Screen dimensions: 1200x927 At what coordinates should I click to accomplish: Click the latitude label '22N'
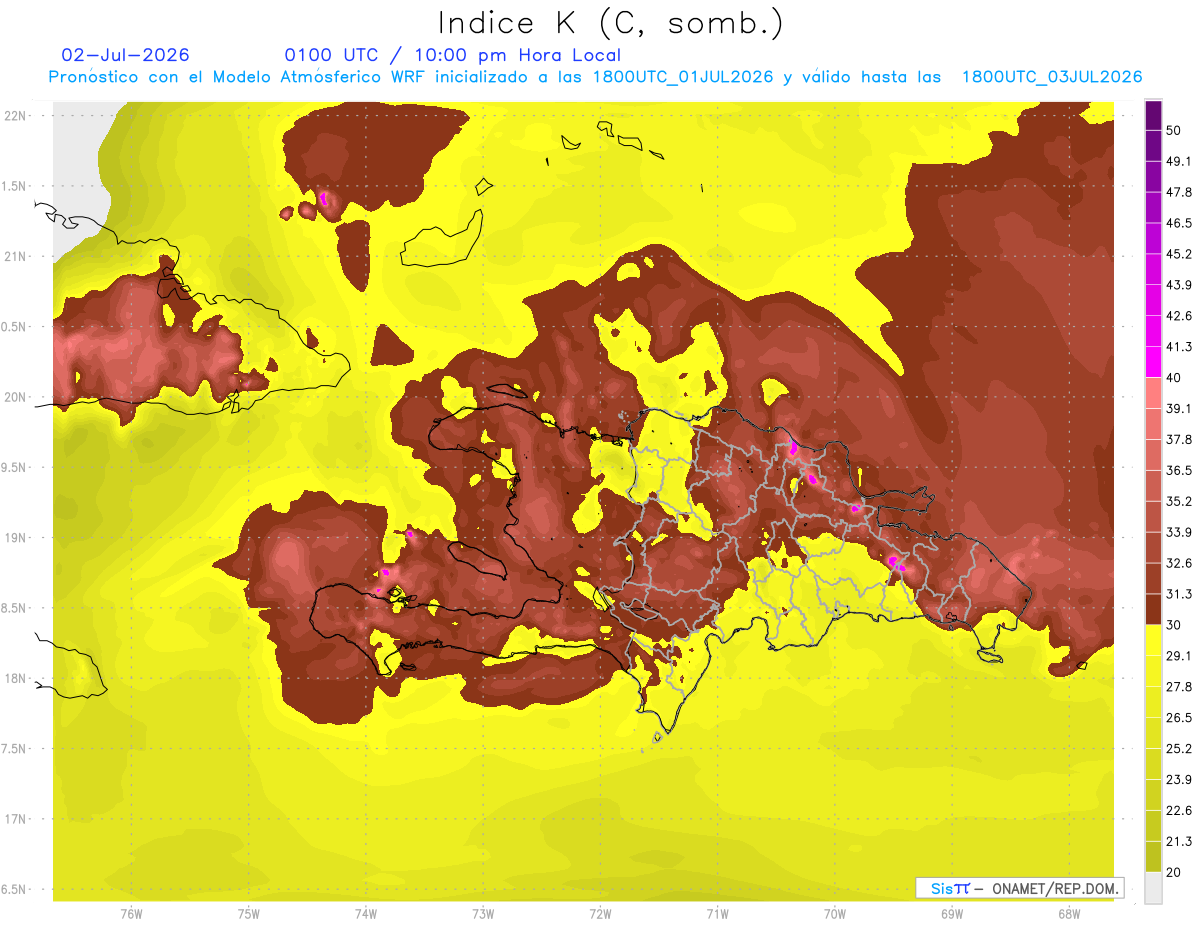pos(16,116)
